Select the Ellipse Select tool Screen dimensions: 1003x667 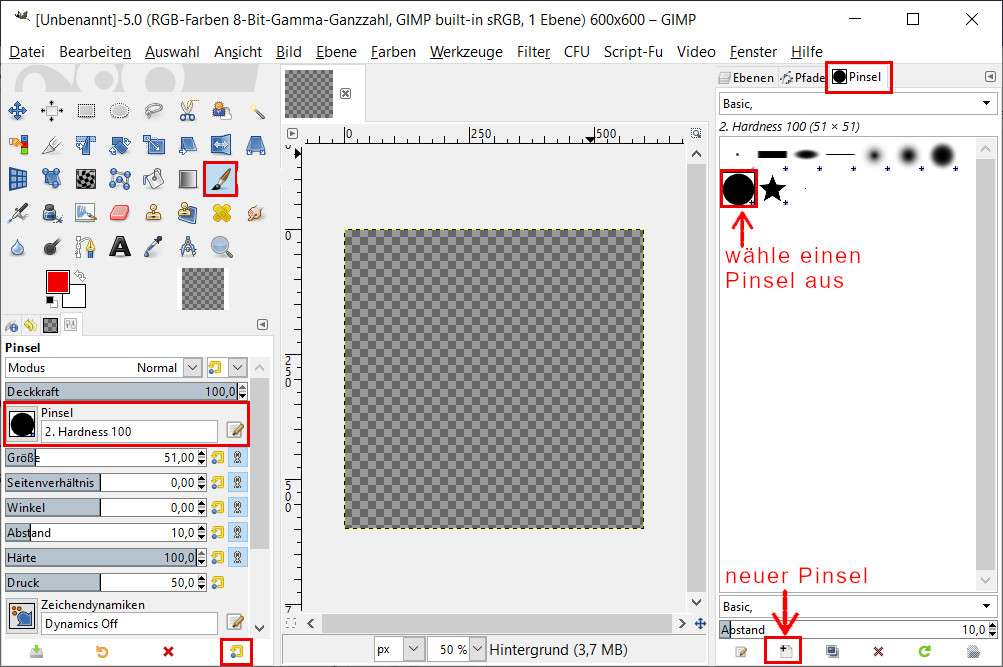pos(120,111)
